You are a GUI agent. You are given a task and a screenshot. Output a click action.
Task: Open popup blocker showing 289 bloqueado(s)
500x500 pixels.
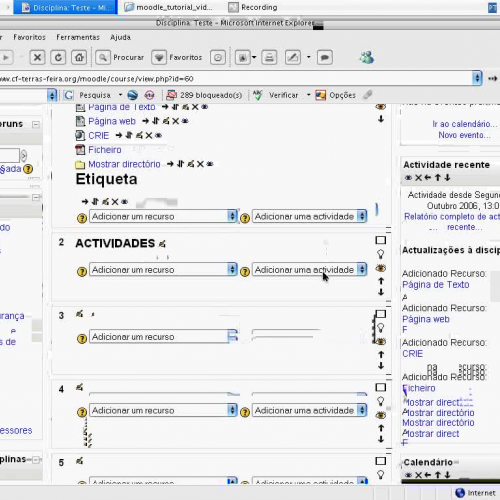click(x=204, y=95)
